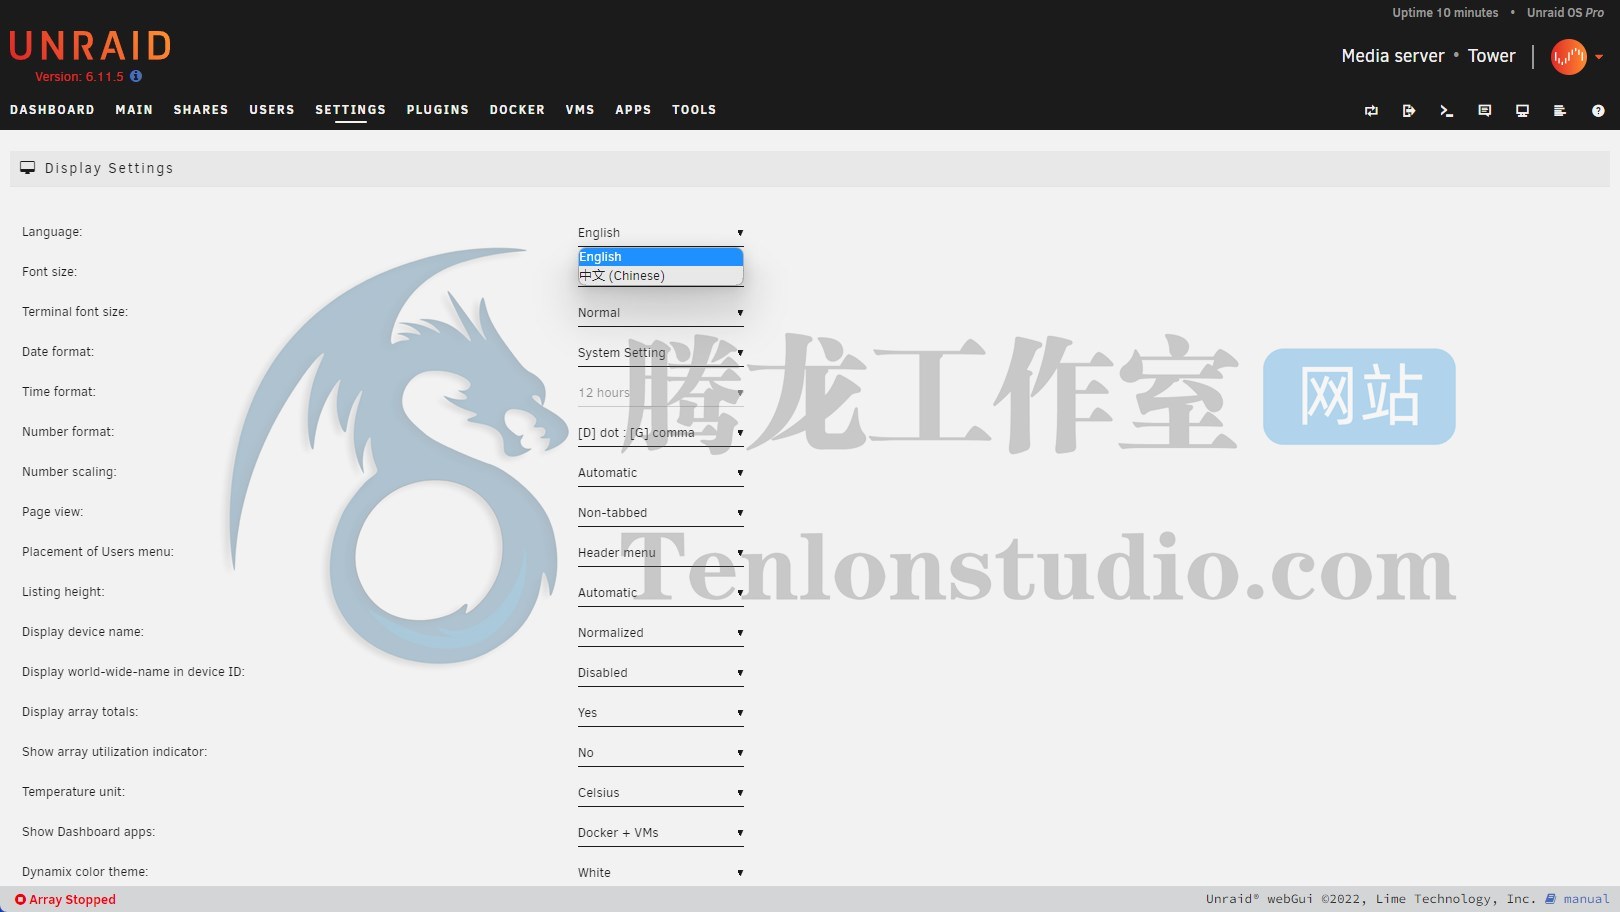Open the Feedback speech bubble icon
This screenshot has height=912, width=1620.
(x=1484, y=111)
